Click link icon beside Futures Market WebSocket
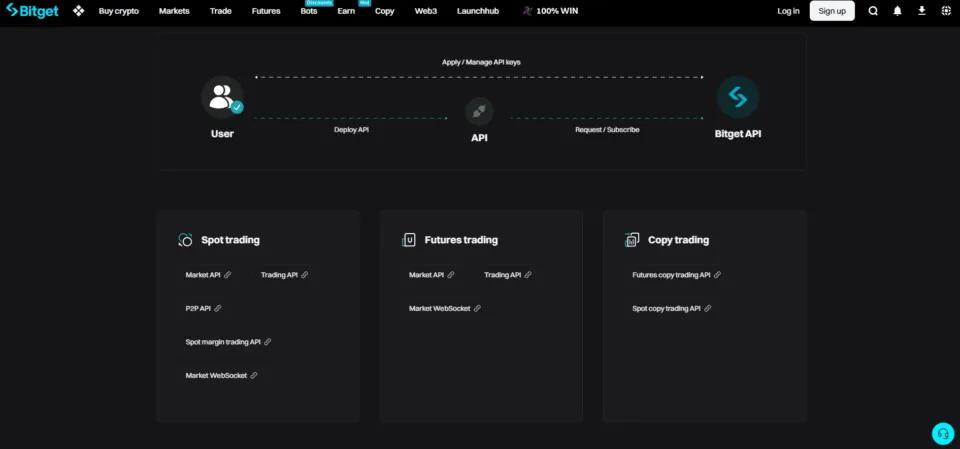The width and height of the screenshot is (960, 449). 478,309
